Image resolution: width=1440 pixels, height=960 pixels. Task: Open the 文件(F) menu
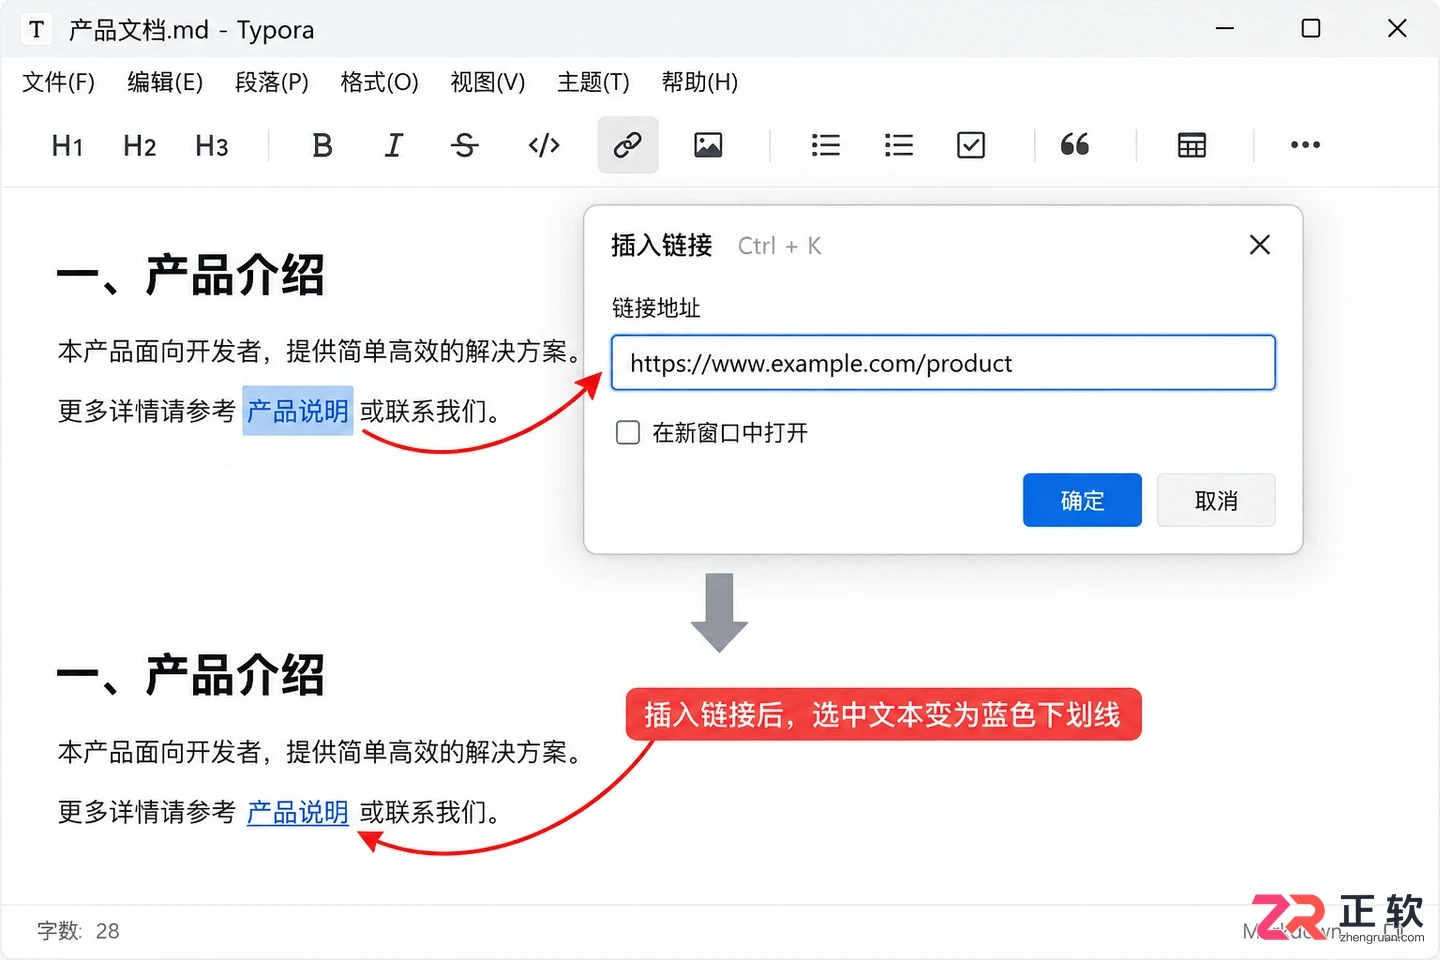coord(59,83)
